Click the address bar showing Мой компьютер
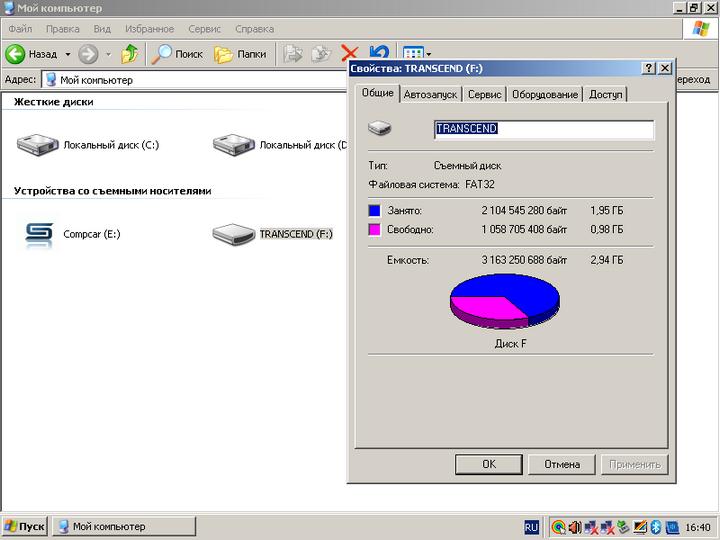 [x=195, y=80]
